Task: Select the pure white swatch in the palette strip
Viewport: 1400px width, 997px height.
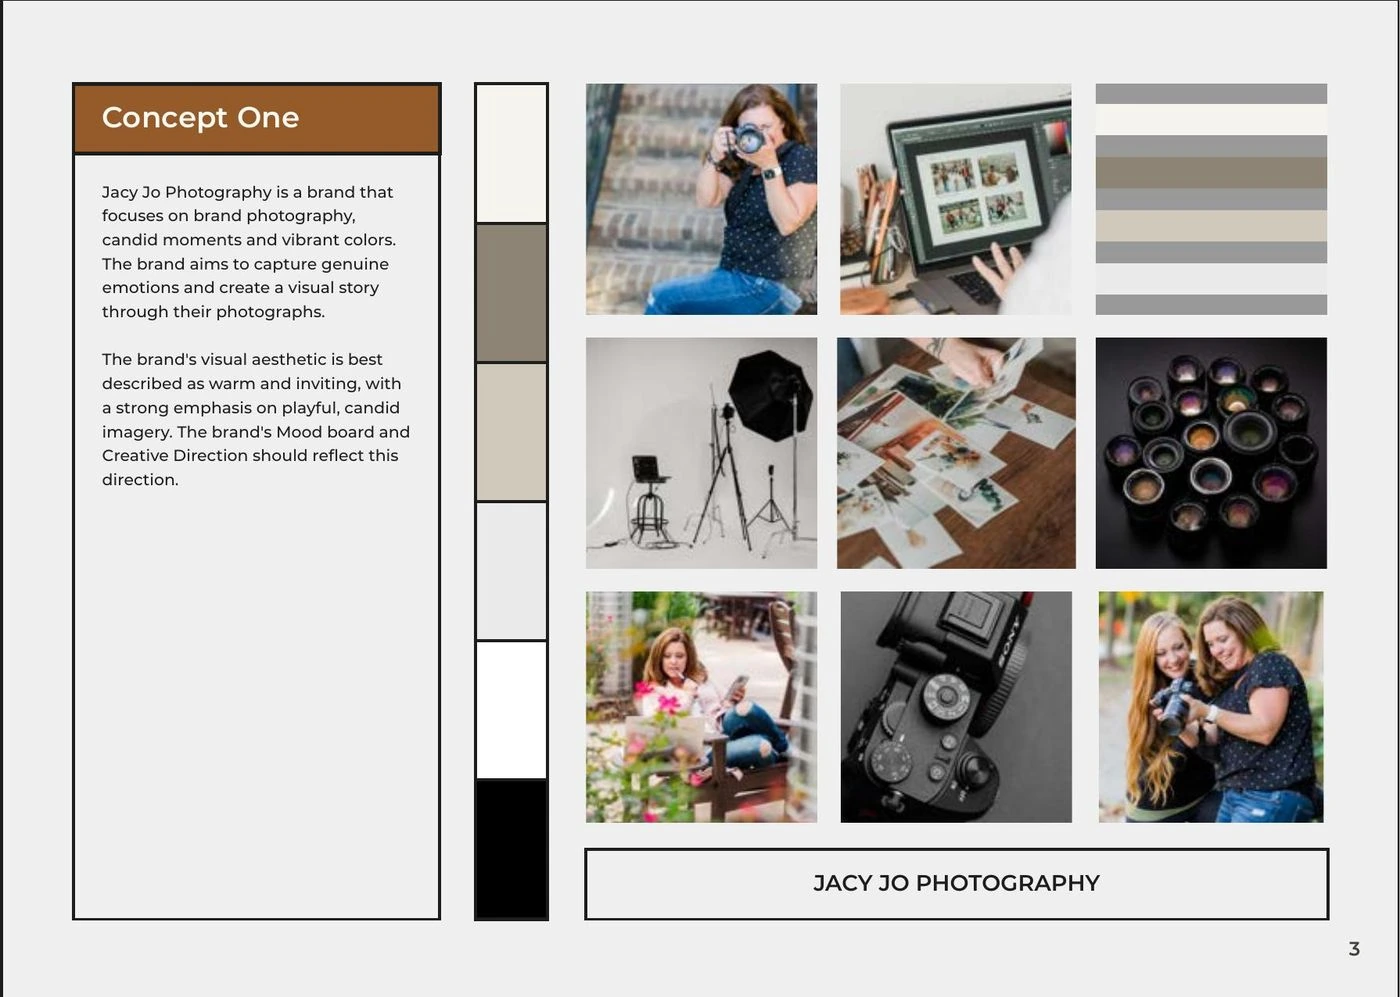Action: coord(511,710)
